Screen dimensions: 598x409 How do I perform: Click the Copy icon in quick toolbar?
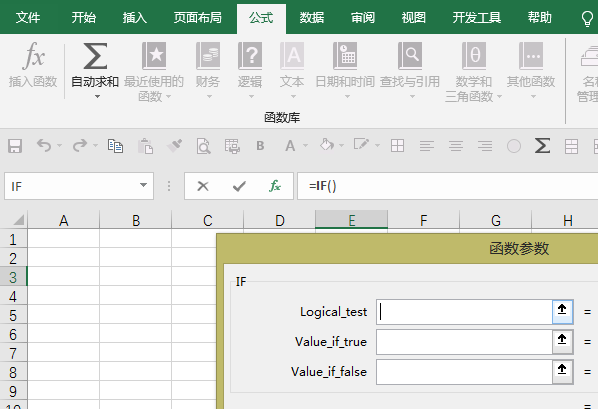(115, 146)
